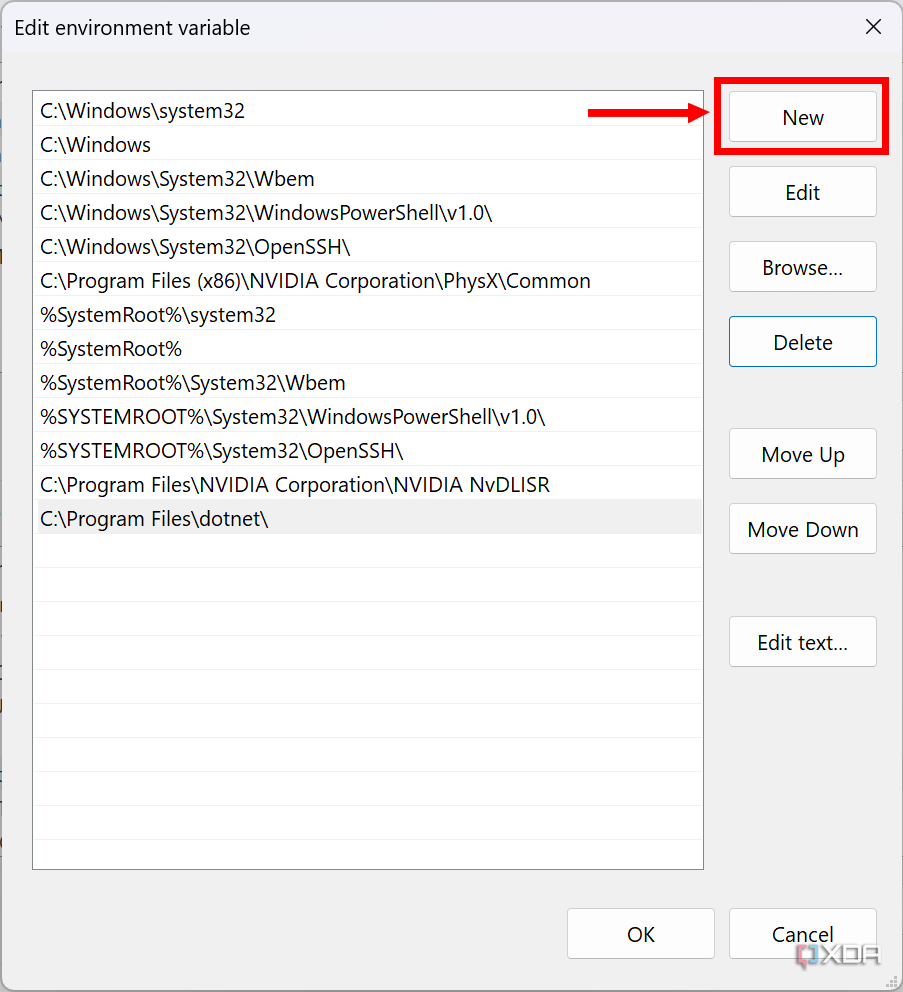The height and width of the screenshot is (992, 903).
Task: Click the New button
Action: click(x=802, y=117)
